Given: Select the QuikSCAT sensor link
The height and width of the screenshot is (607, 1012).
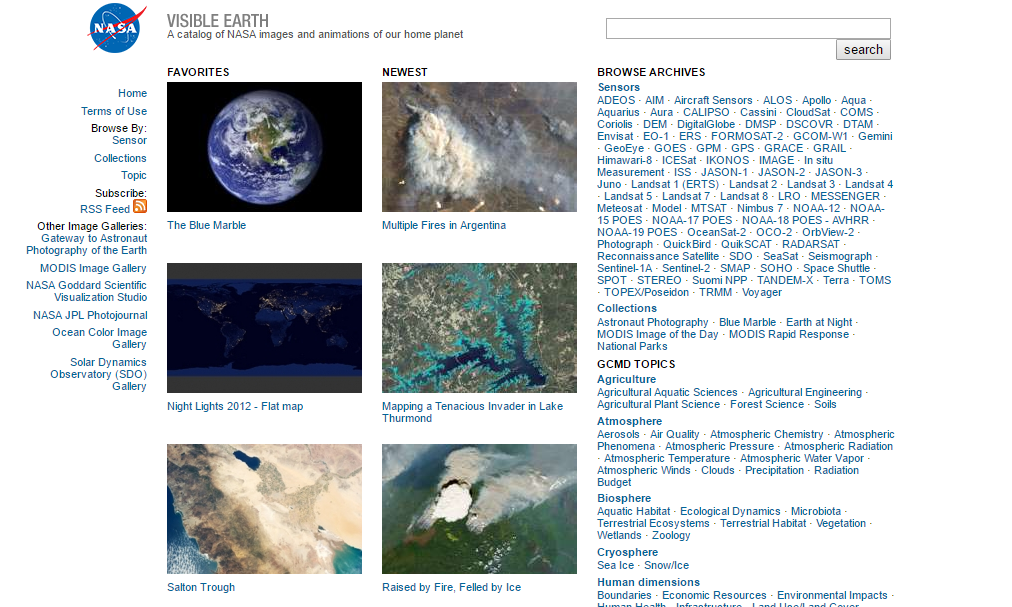Looking at the screenshot, I should click(x=746, y=244).
